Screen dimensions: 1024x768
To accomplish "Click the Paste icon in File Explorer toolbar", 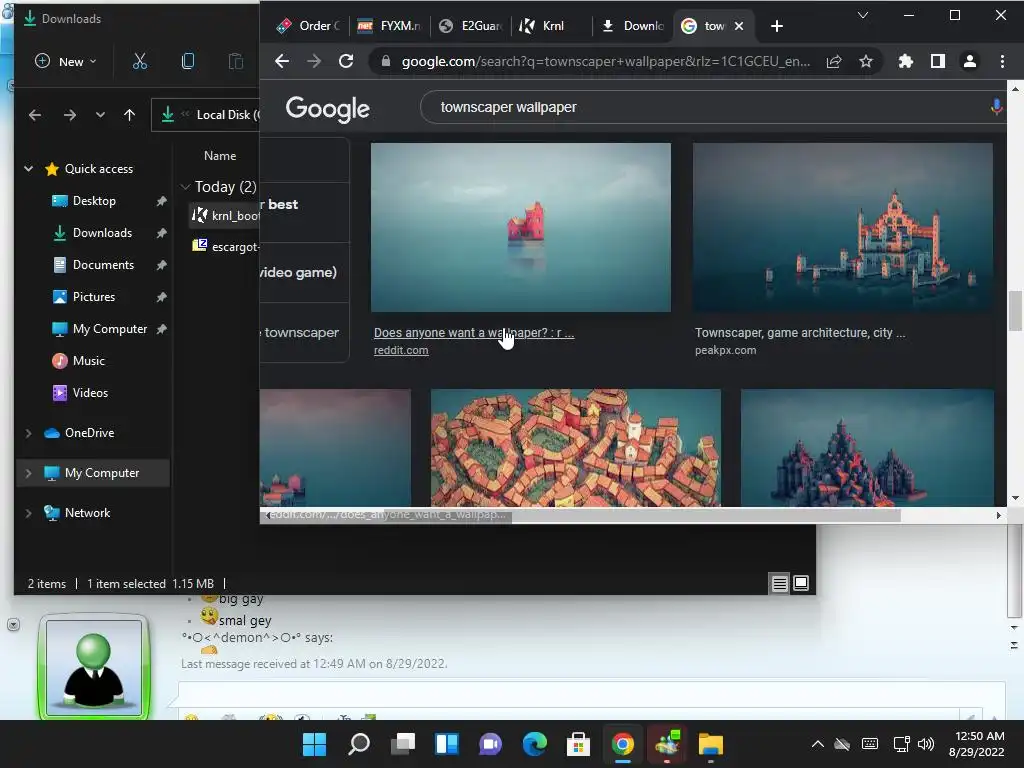I will (235, 61).
